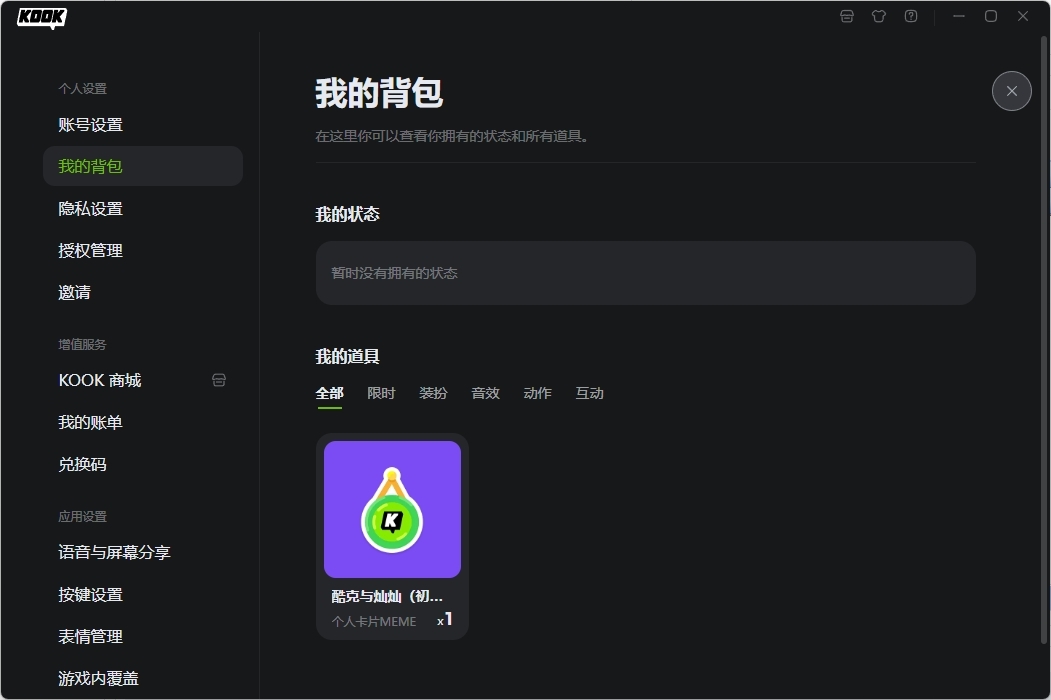Open the 邀请 page
This screenshot has height=700, width=1051.
pyautogui.click(x=75, y=292)
